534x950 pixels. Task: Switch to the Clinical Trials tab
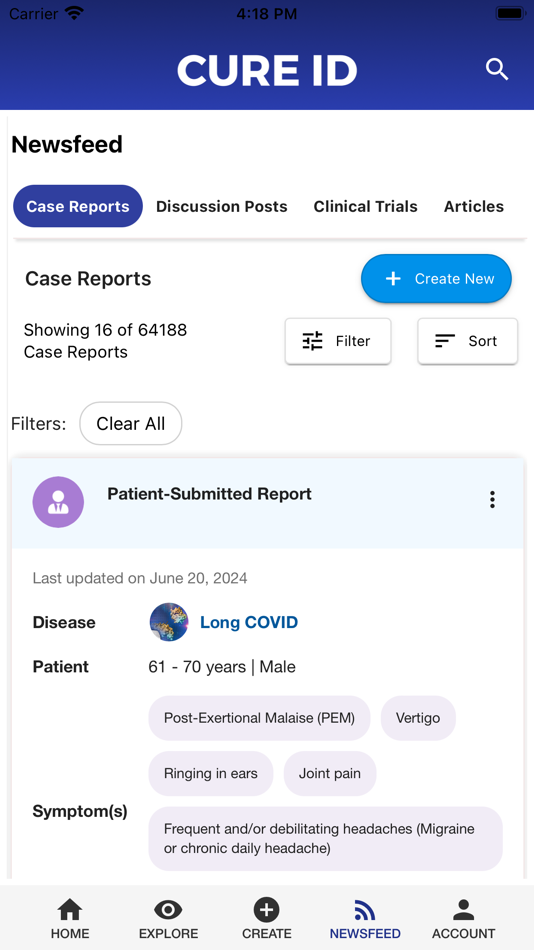pos(365,207)
